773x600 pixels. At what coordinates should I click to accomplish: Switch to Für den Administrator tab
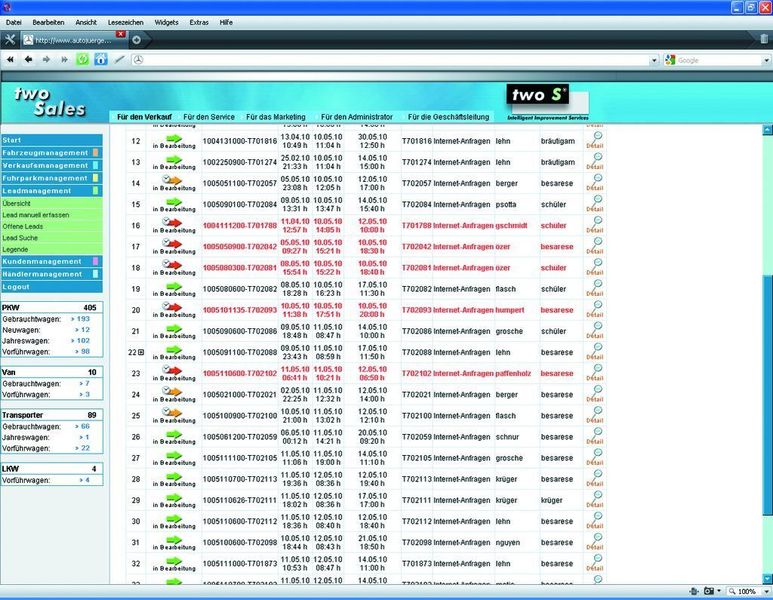click(357, 117)
